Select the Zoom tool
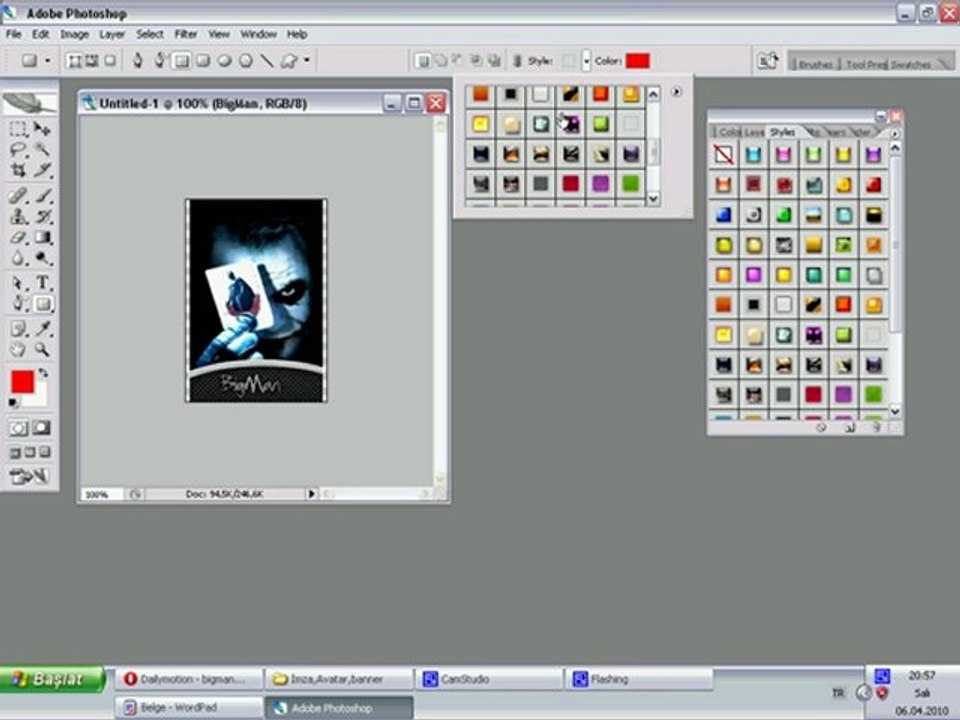This screenshot has height=720, width=960. tap(42, 350)
